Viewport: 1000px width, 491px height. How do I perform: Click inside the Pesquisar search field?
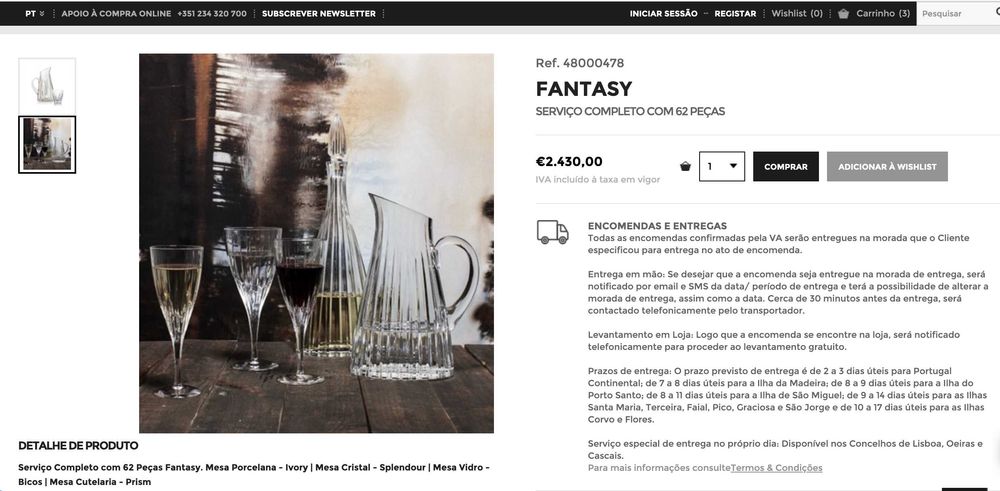pos(958,13)
